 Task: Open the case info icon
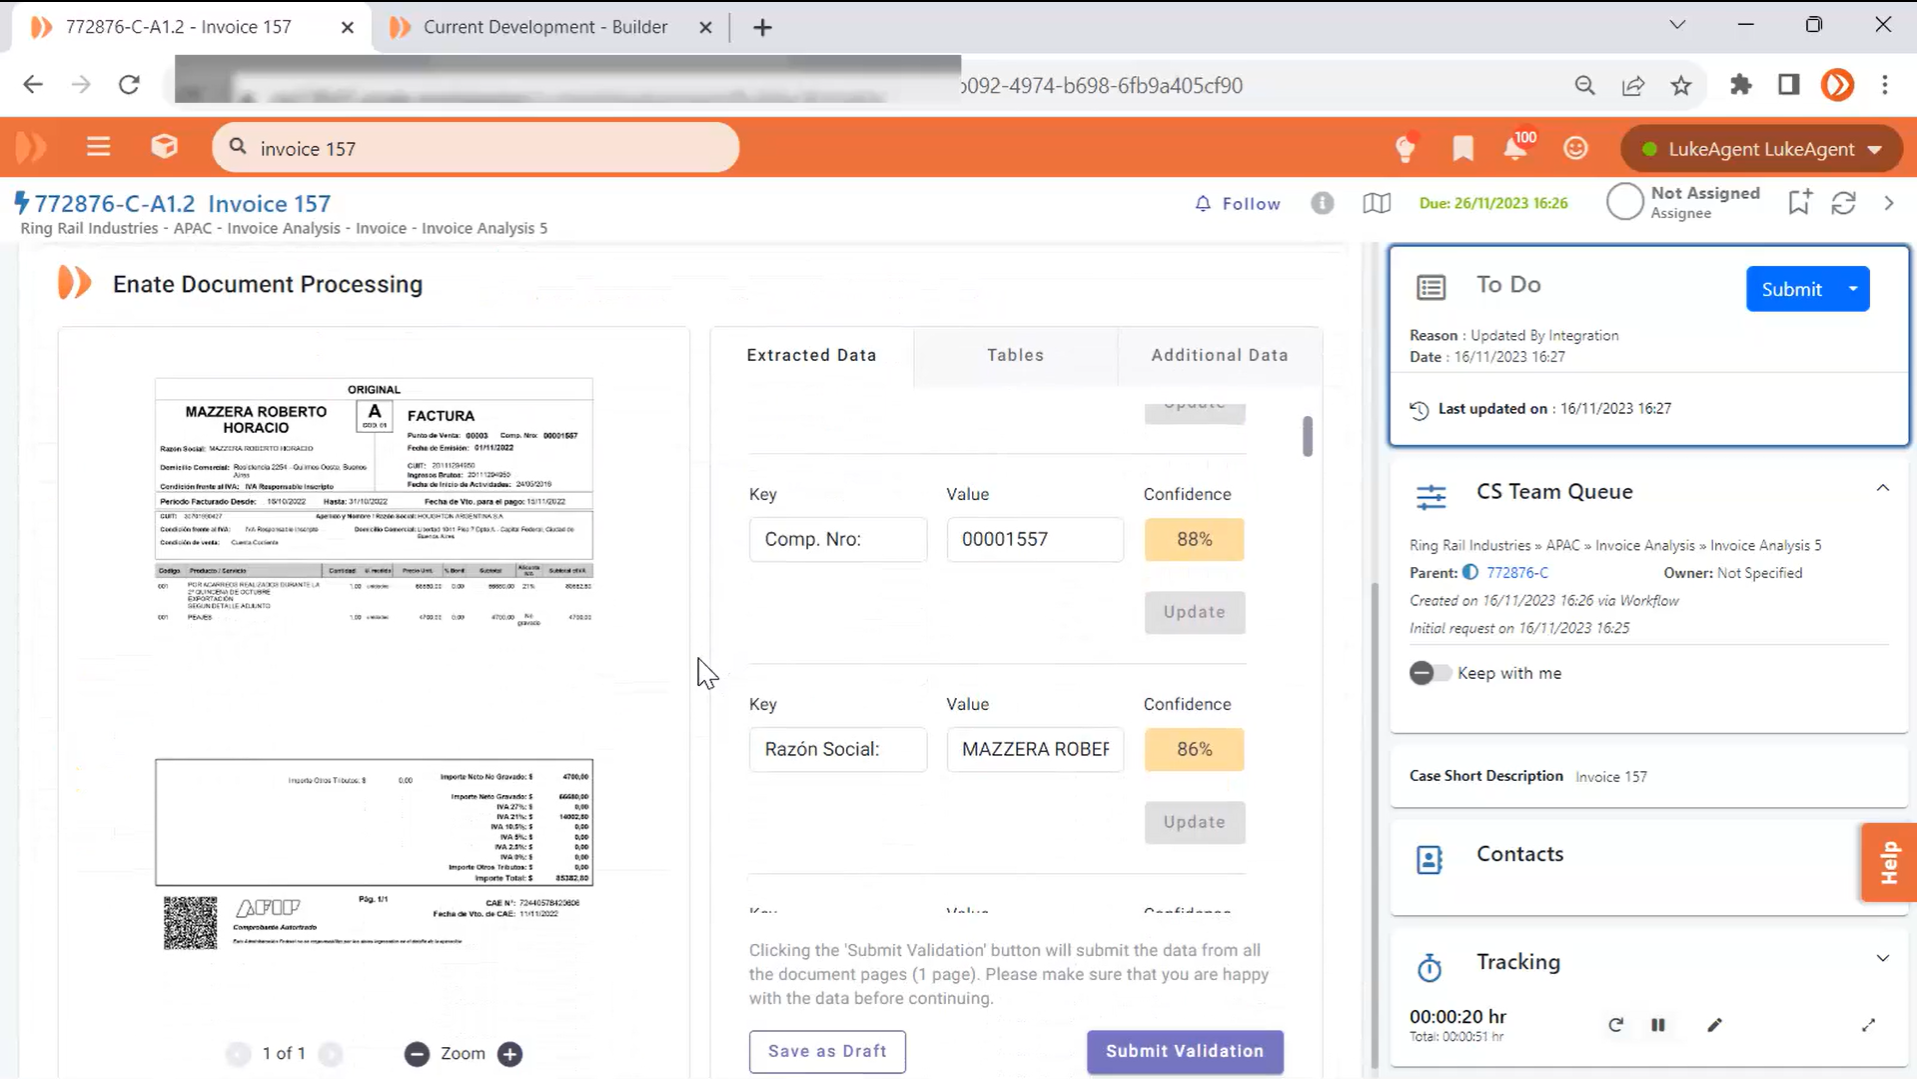pos(1322,204)
